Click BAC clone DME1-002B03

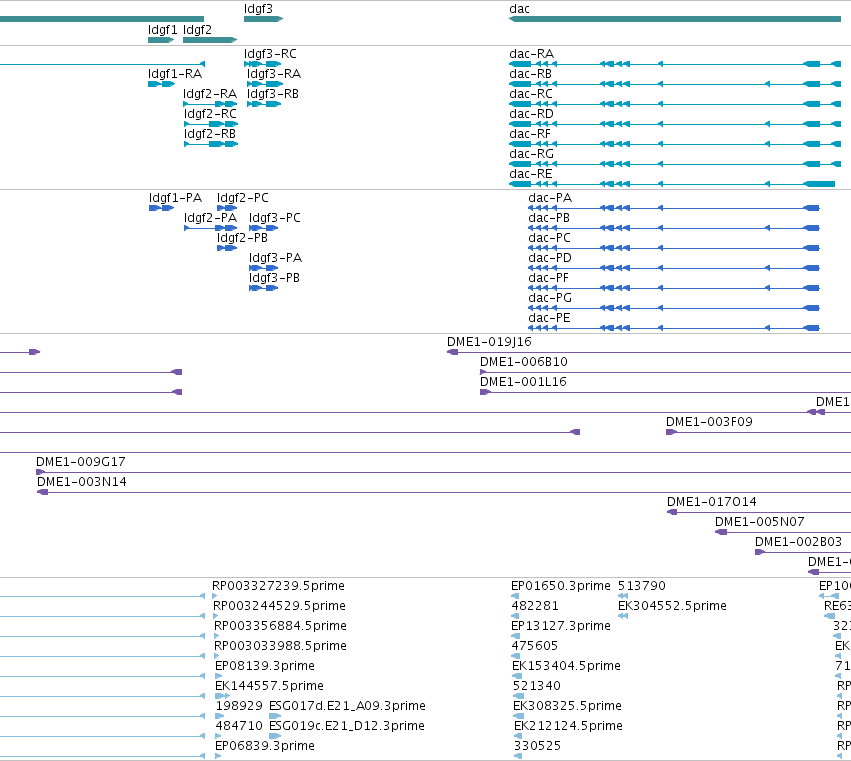pos(803,553)
